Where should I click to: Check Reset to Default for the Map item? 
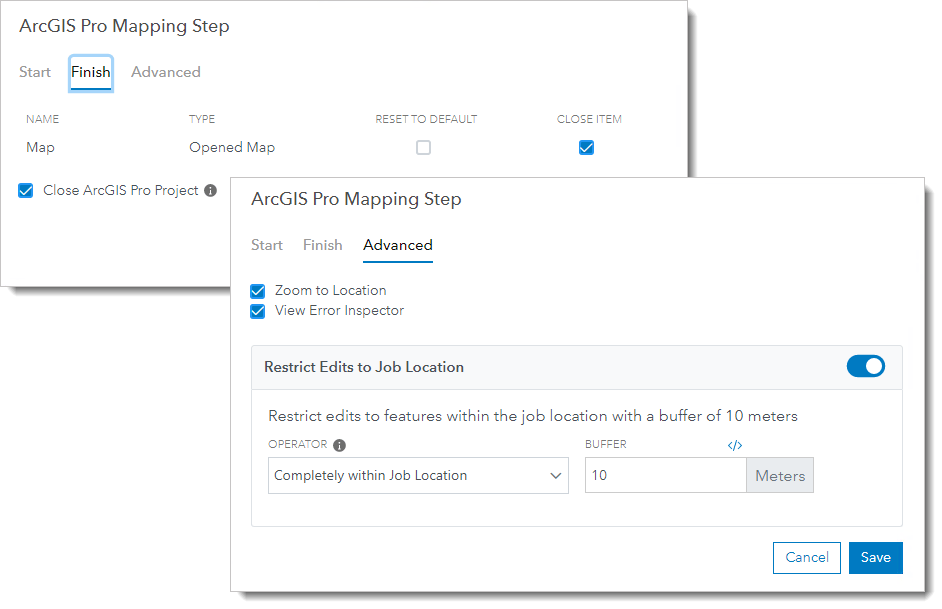pos(423,147)
